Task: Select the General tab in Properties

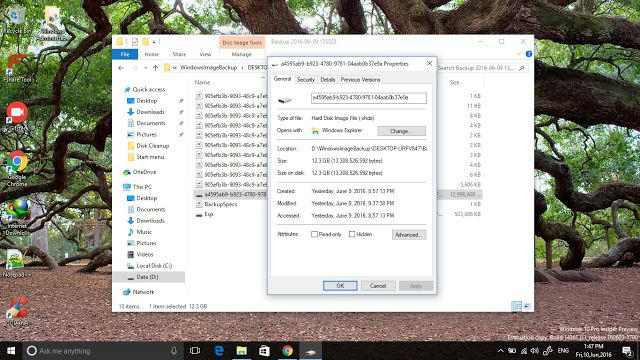Action: point(282,79)
